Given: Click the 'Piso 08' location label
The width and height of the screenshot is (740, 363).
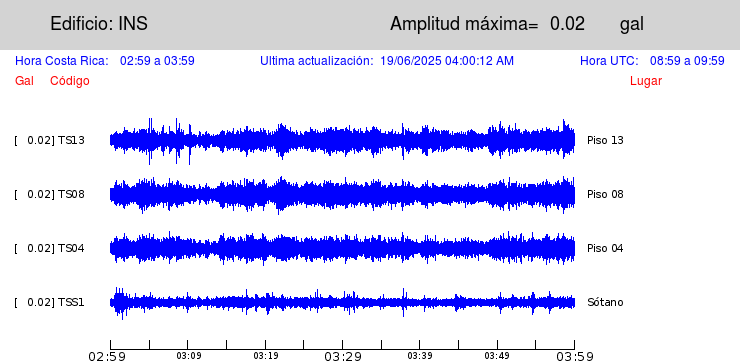Looking at the screenshot, I should (605, 194).
